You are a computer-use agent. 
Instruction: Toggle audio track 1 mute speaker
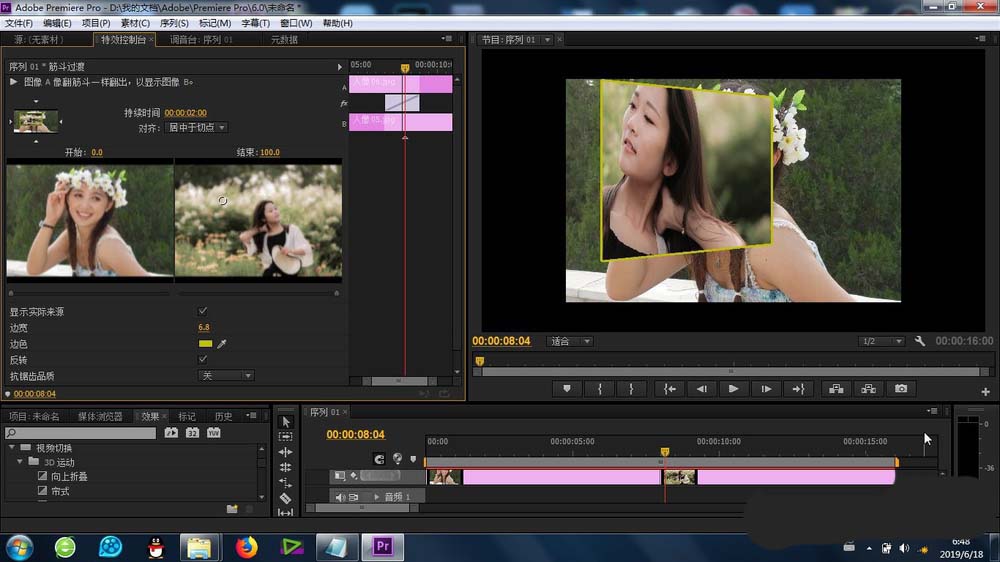(340, 497)
